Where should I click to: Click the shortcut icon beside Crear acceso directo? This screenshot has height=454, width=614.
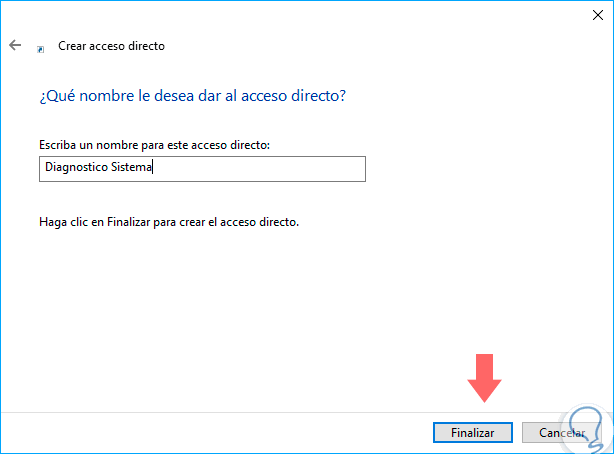(40, 47)
